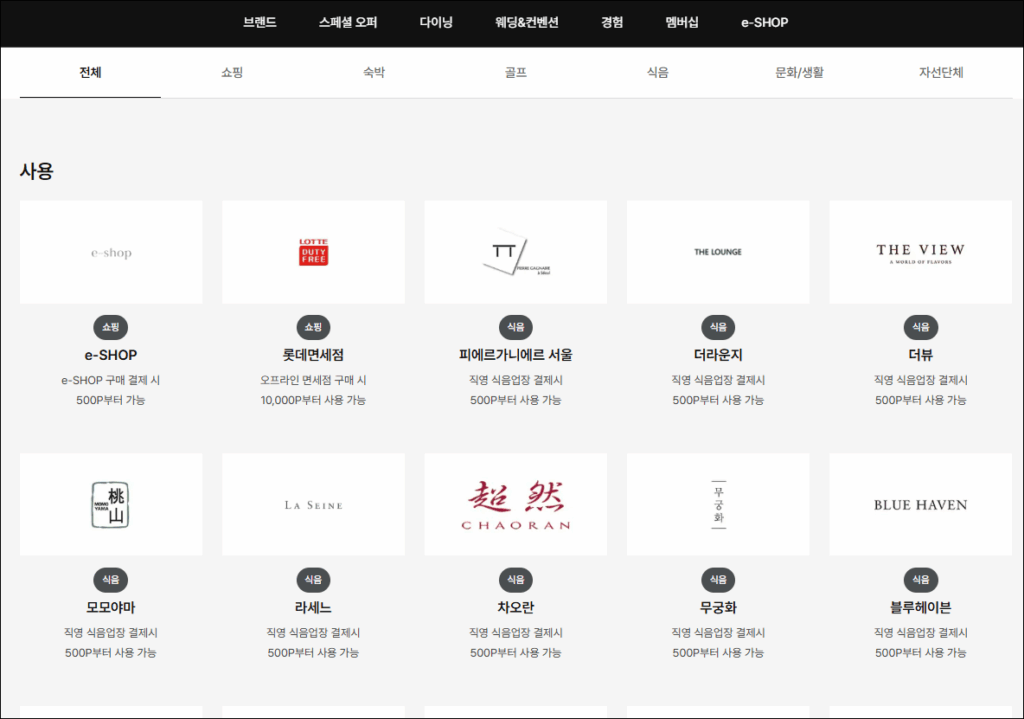Select the 식음 badge above the 무궁화 title
The width and height of the screenshot is (1024, 719).
coord(718,580)
